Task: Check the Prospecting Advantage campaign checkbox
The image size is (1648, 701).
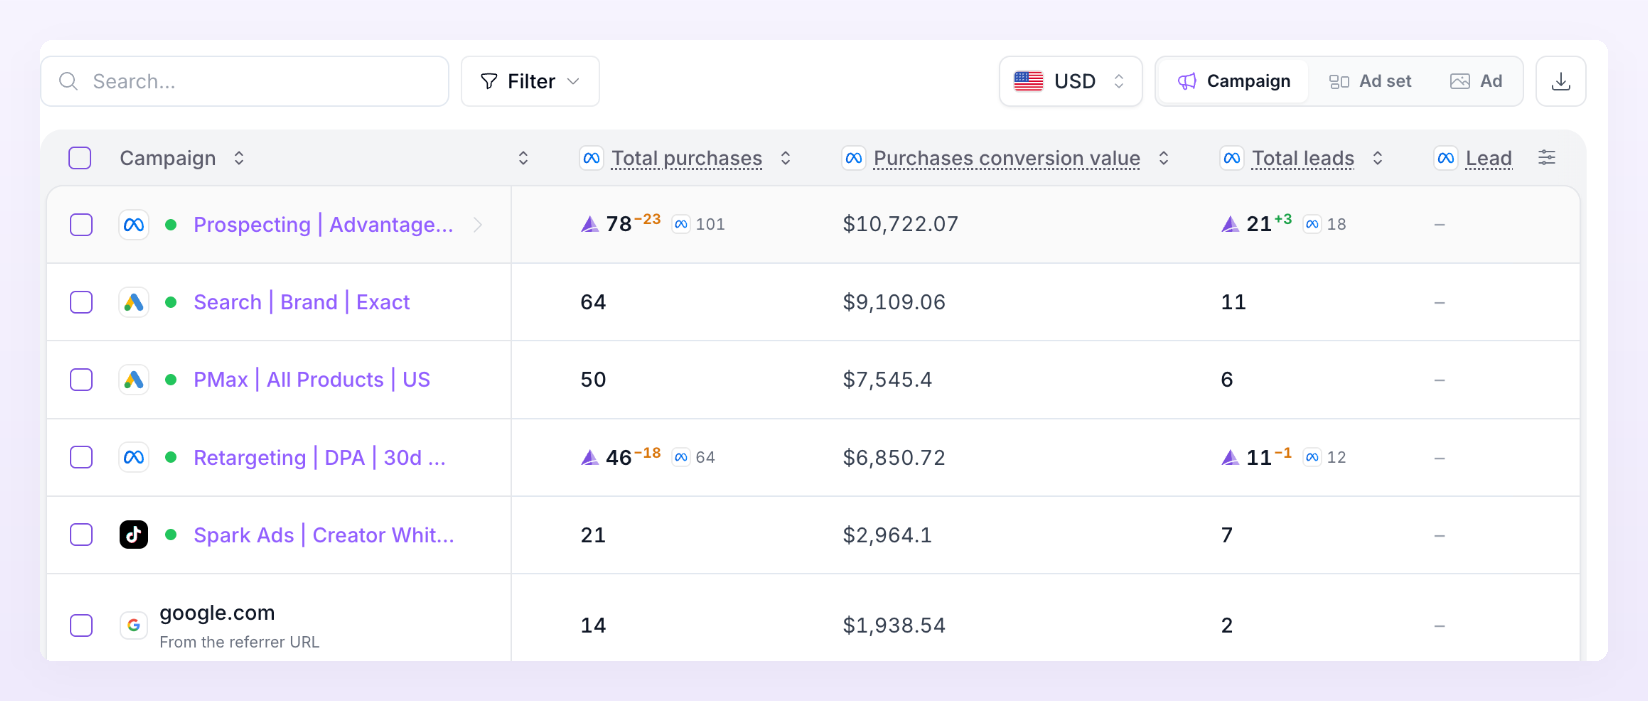Action: click(81, 225)
